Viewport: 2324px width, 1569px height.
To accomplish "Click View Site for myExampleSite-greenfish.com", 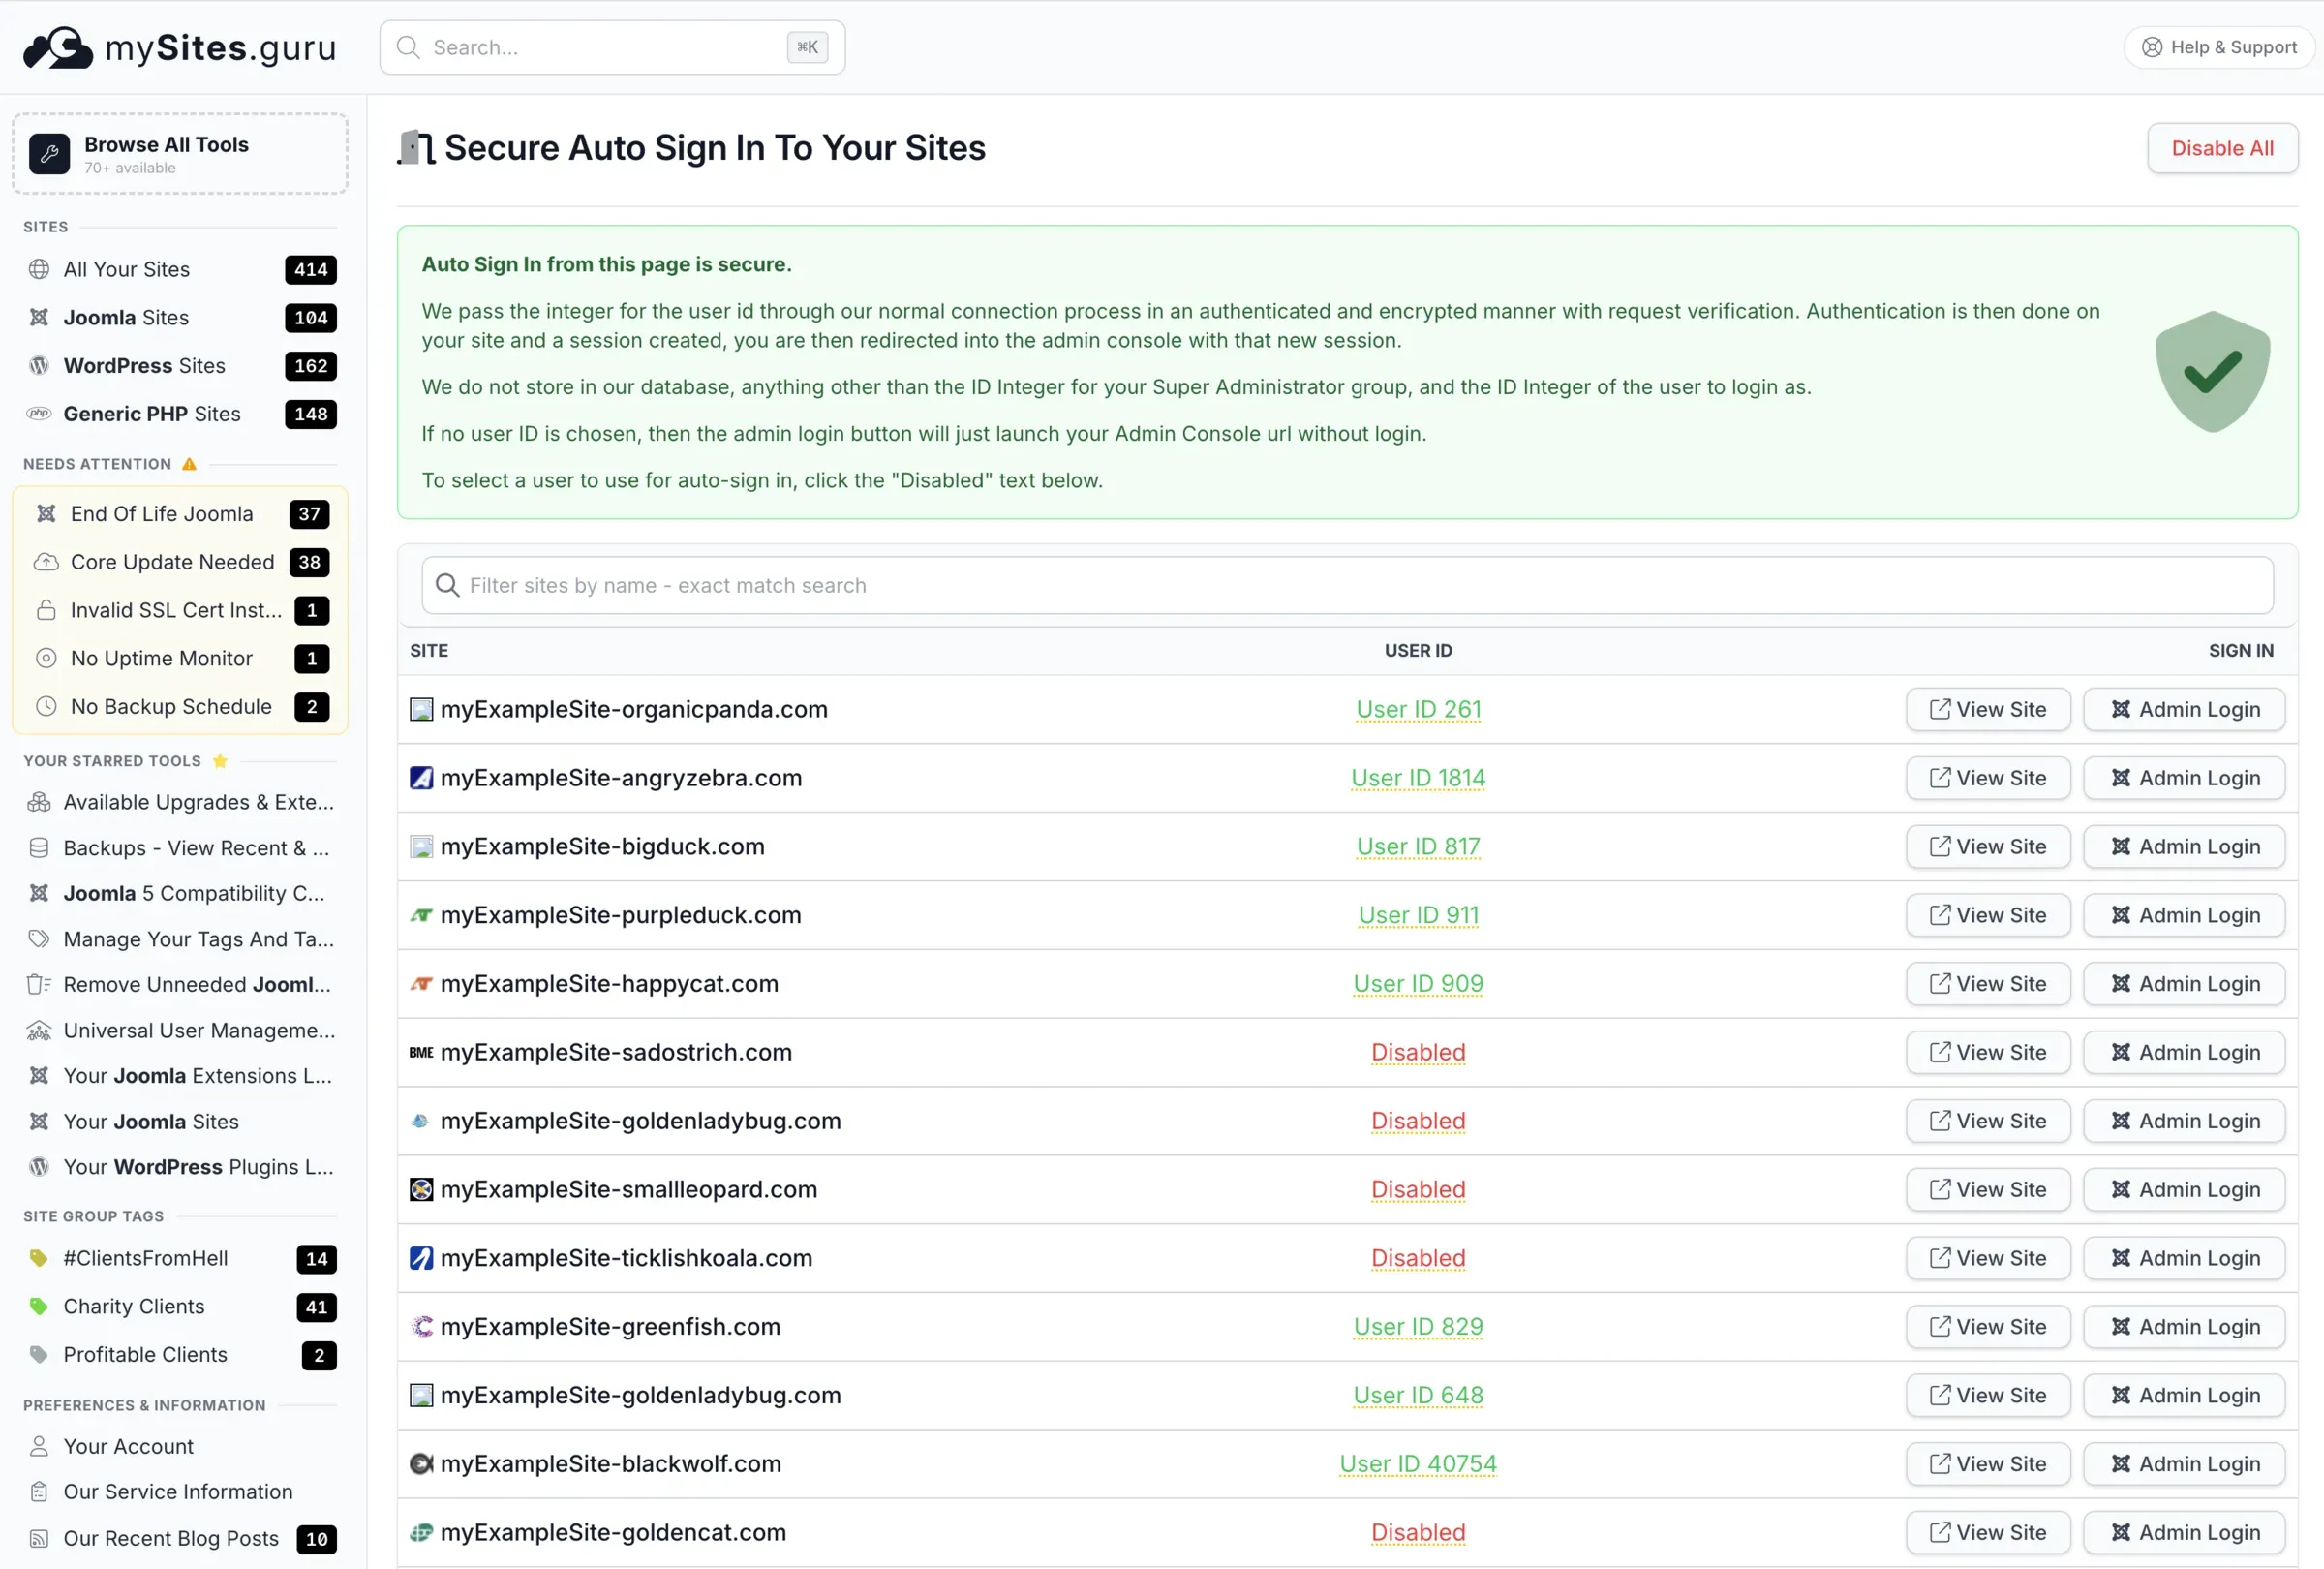I will (x=1987, y=1327).
